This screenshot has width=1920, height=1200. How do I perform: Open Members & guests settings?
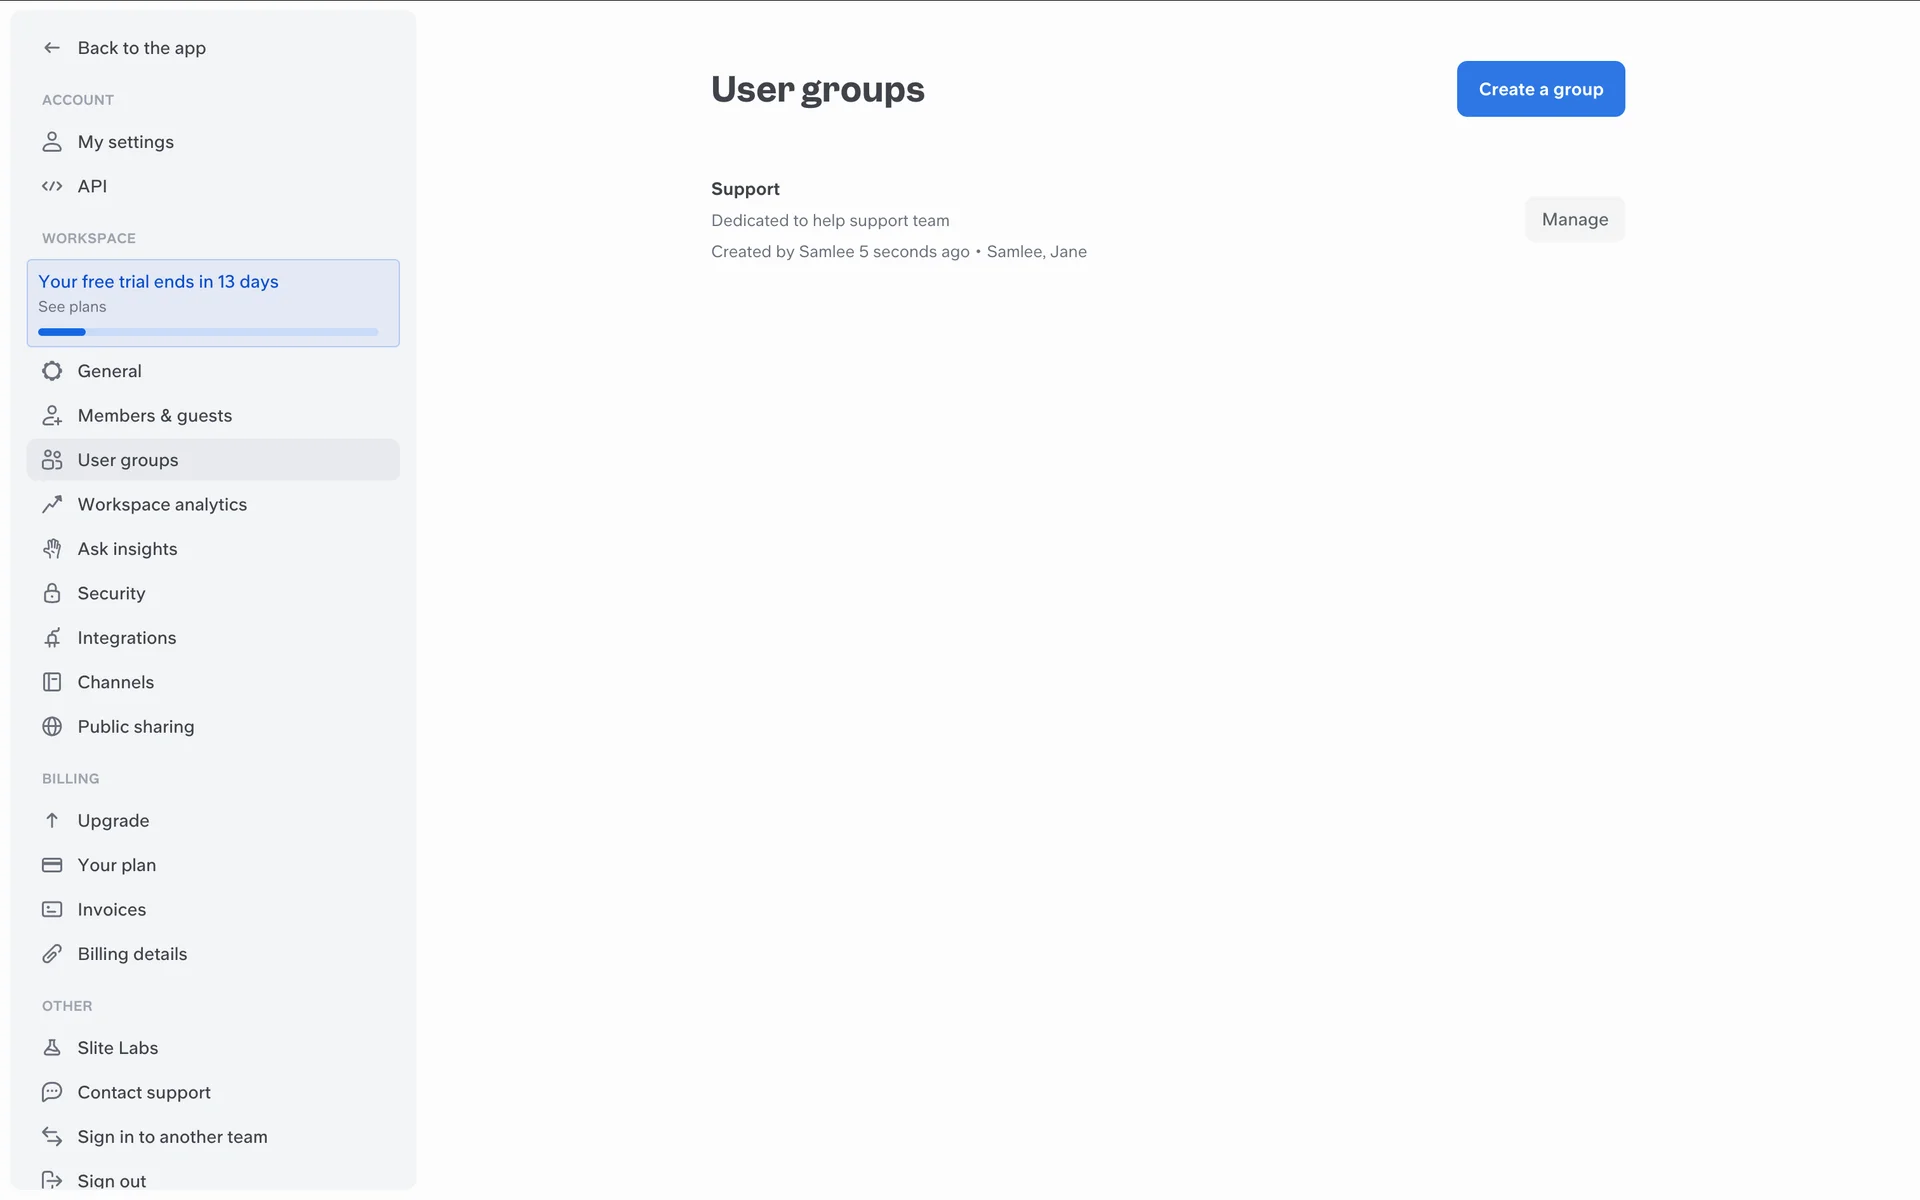pos(154,416)
